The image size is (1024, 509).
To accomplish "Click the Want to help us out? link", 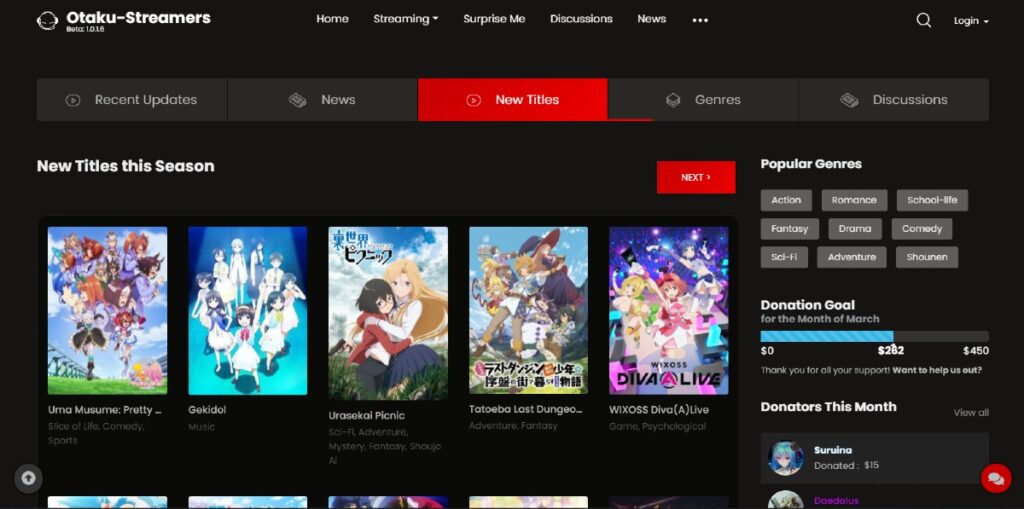I will (937, 370).
